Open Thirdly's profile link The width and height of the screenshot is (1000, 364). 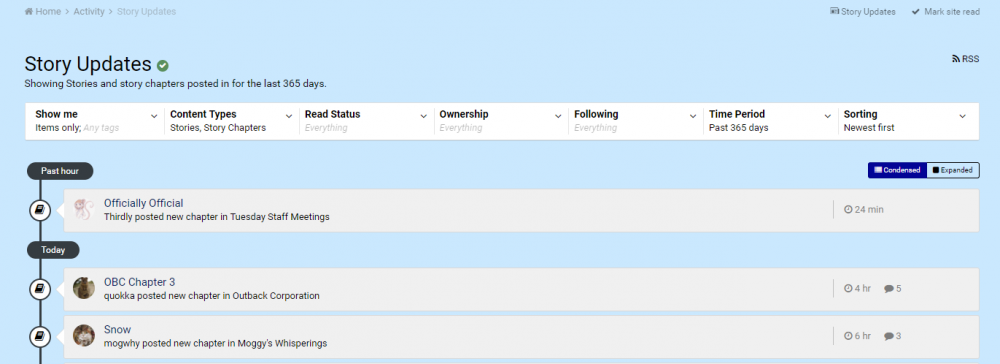[x=120, y=217]
